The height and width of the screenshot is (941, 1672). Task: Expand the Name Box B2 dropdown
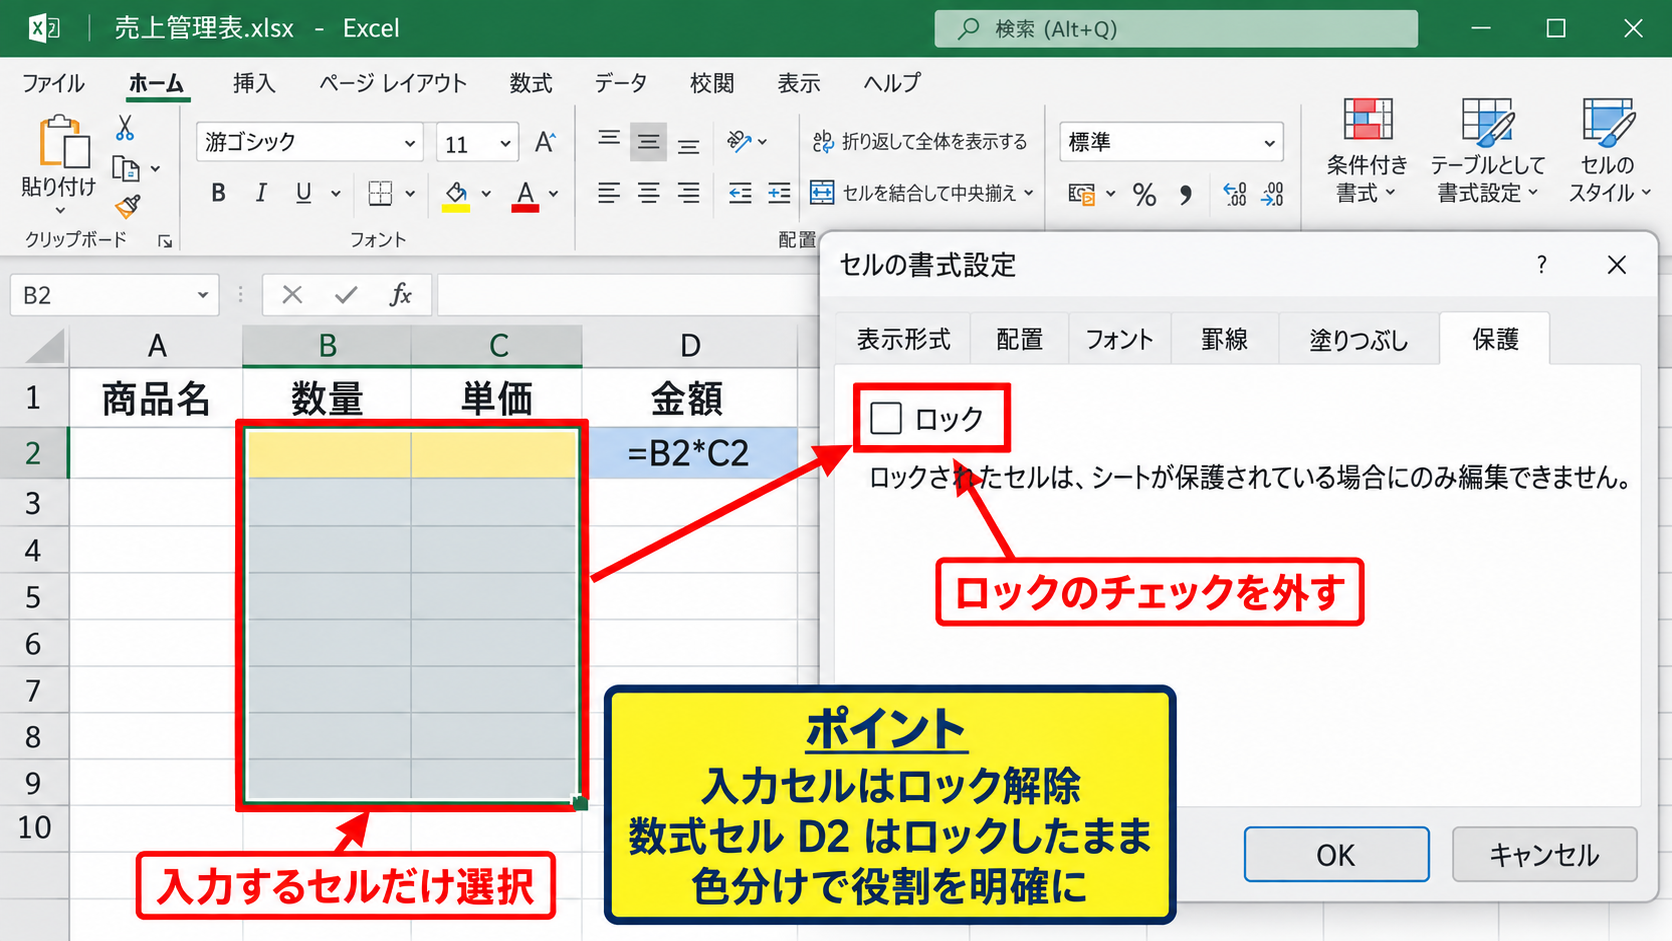pyautogui.click(x=202, y=295)
